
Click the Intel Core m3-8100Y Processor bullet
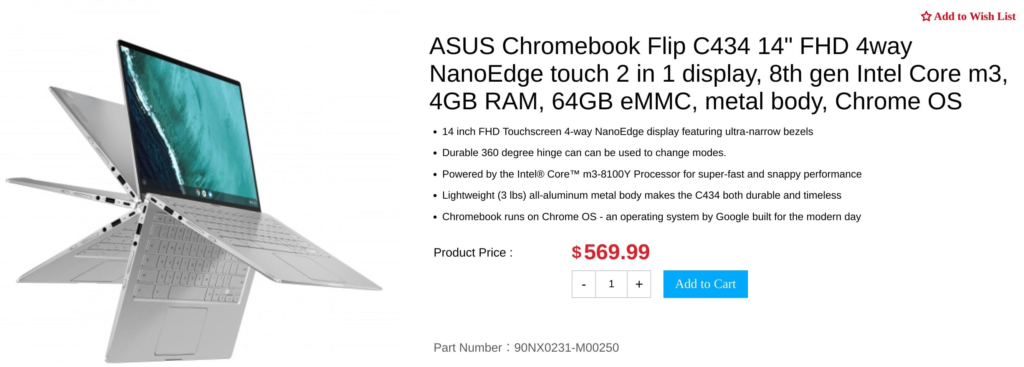[x=652, y=174]
